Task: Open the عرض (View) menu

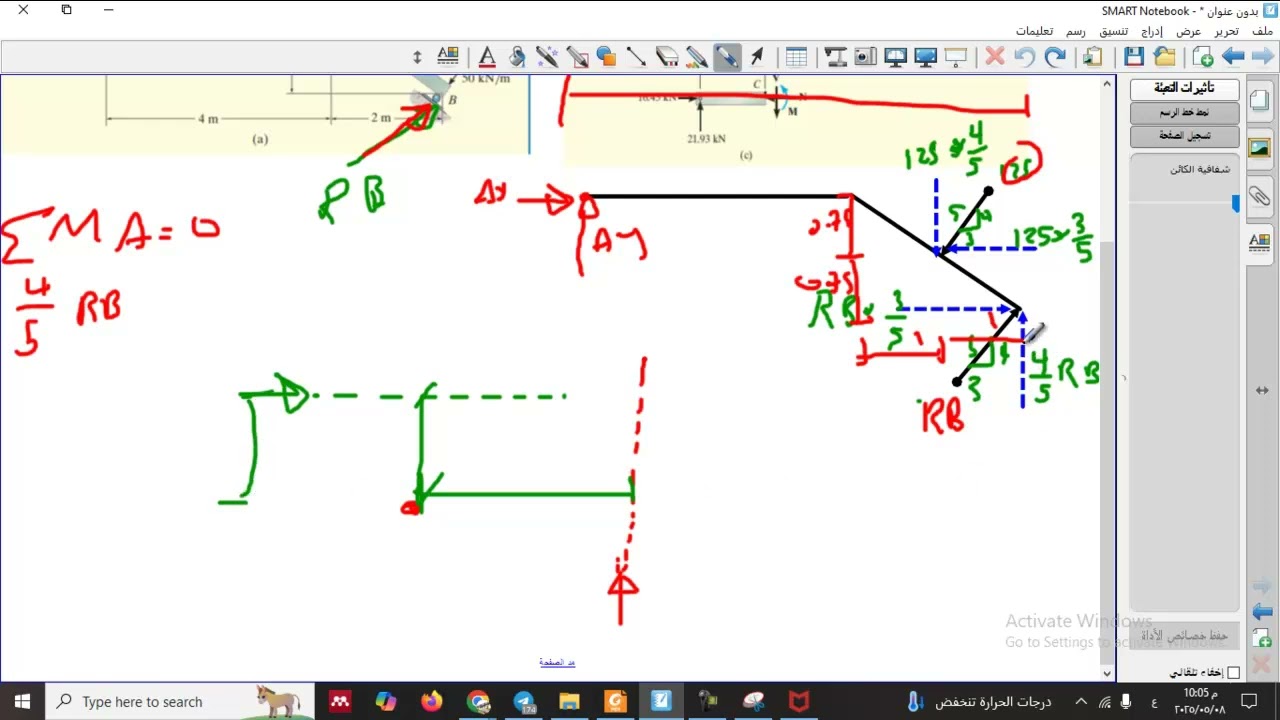Action: click(1189, 31)
